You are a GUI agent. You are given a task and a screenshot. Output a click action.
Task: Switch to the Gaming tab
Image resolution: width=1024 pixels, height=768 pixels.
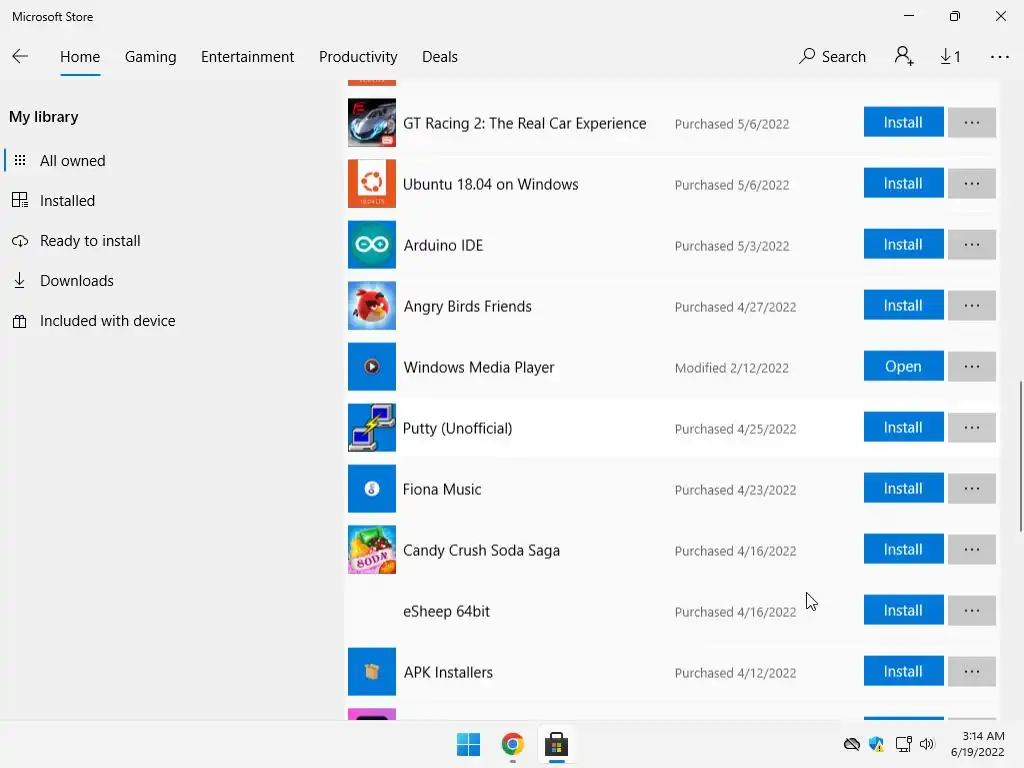pyautogui.click(x=150, y=57)
